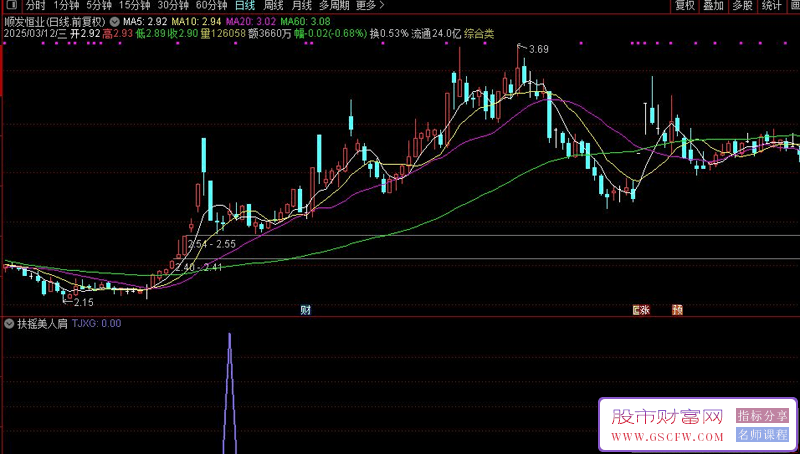Select the 30分钟 period tab
Screen dimensions: 800x454
(173, 6)
